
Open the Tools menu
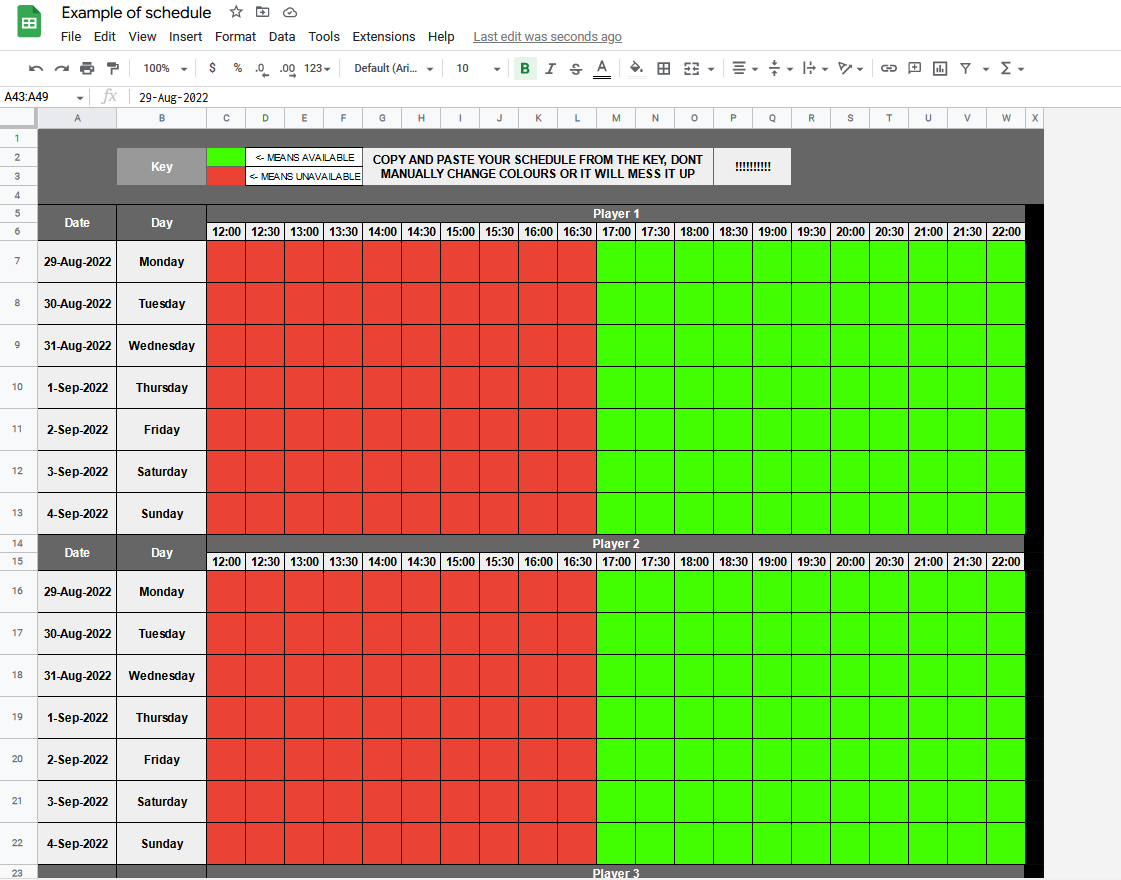(324, 36)
